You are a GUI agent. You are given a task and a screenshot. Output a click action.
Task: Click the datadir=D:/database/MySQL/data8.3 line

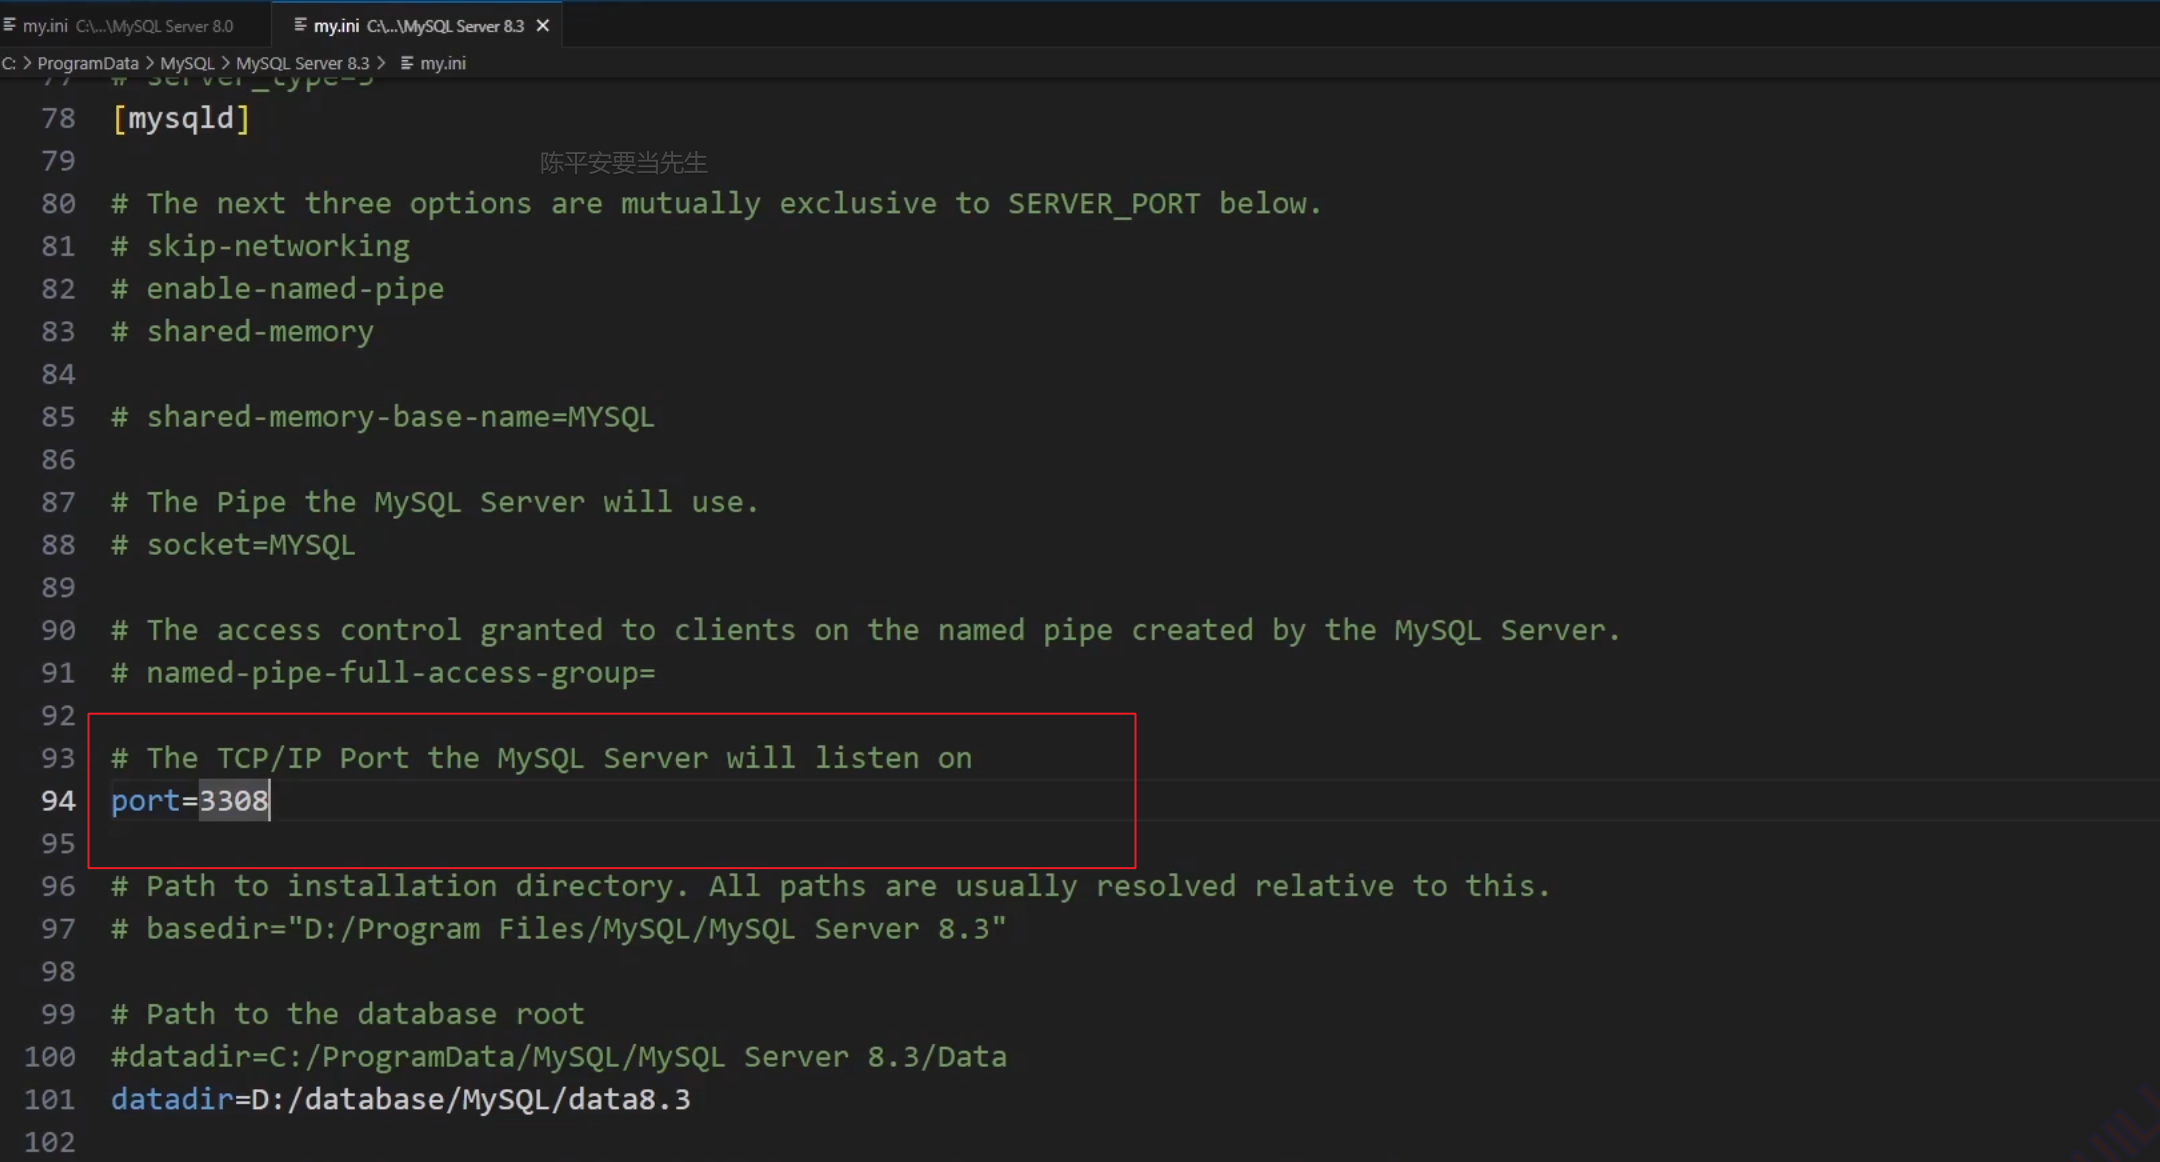pos(400,1099)
